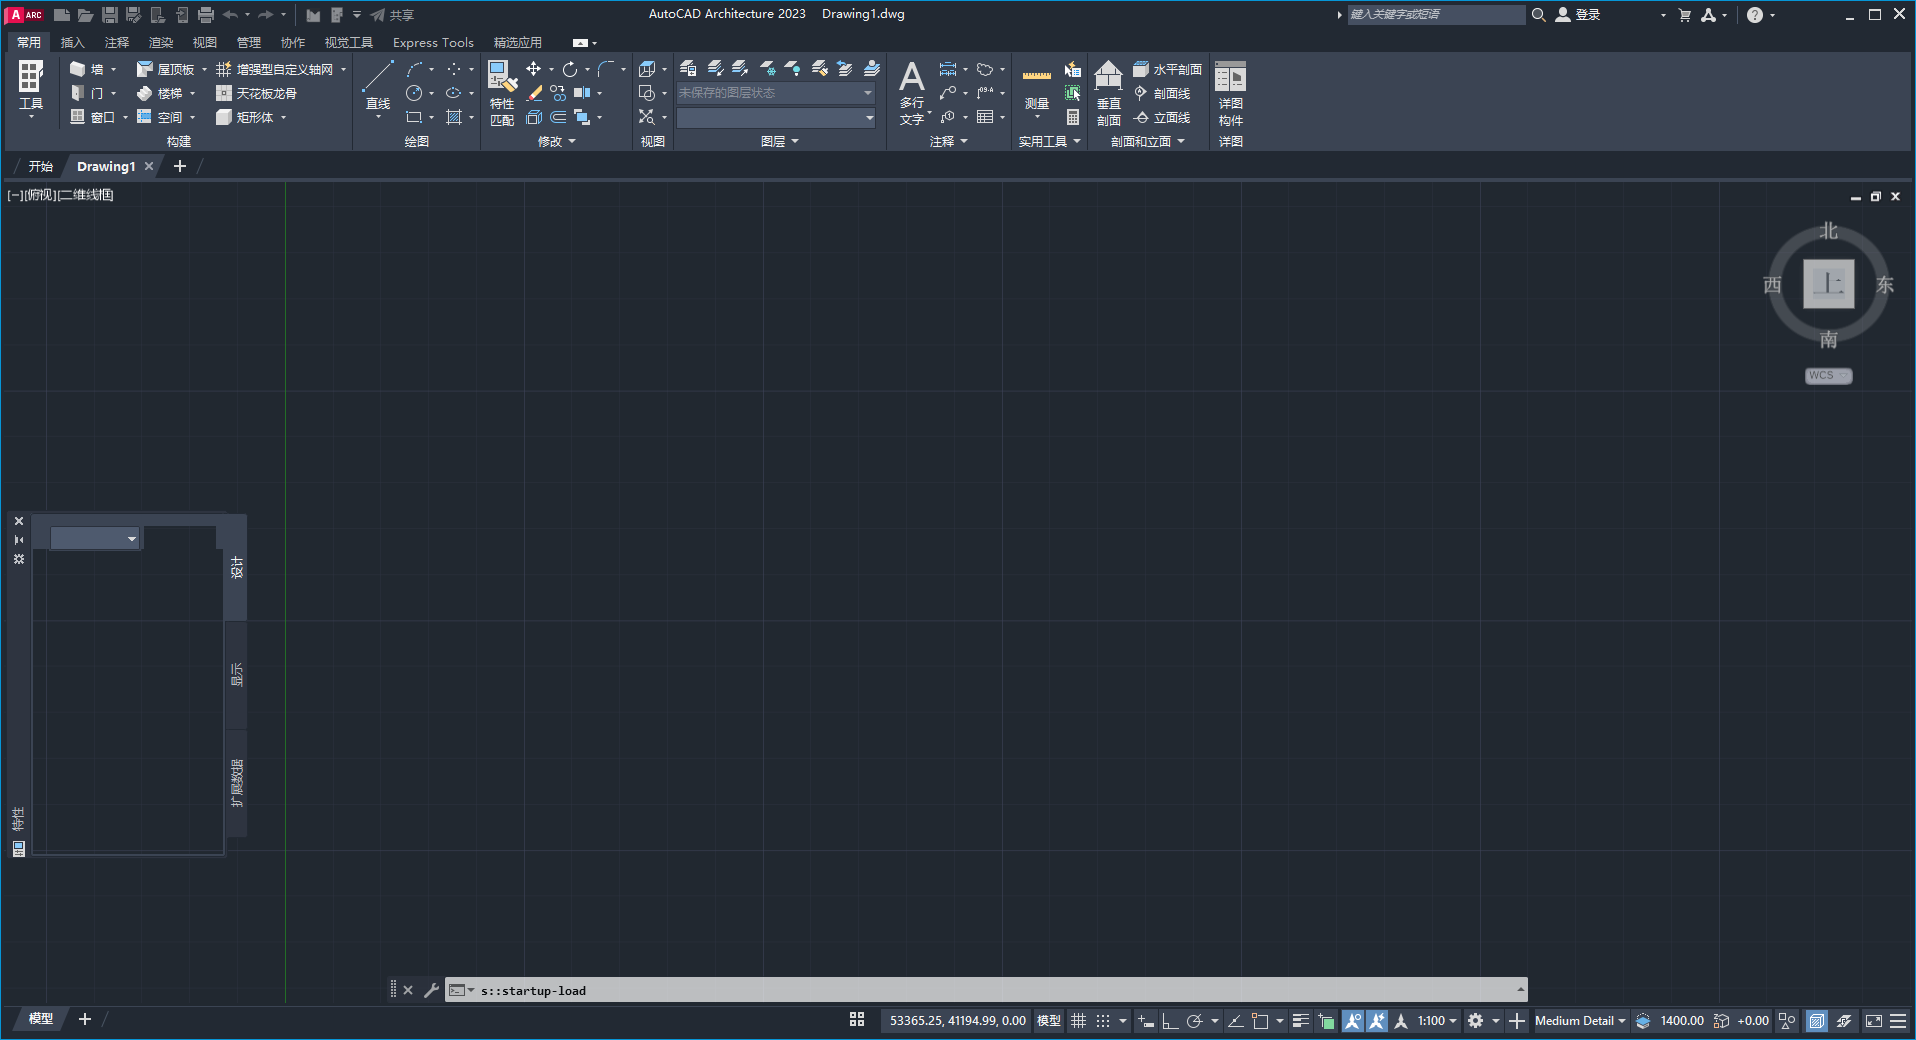This screenshot has width=1916, height=1040.
Task: Expand the 剖面和立面 panel flyout
Action: point(1148,142)
